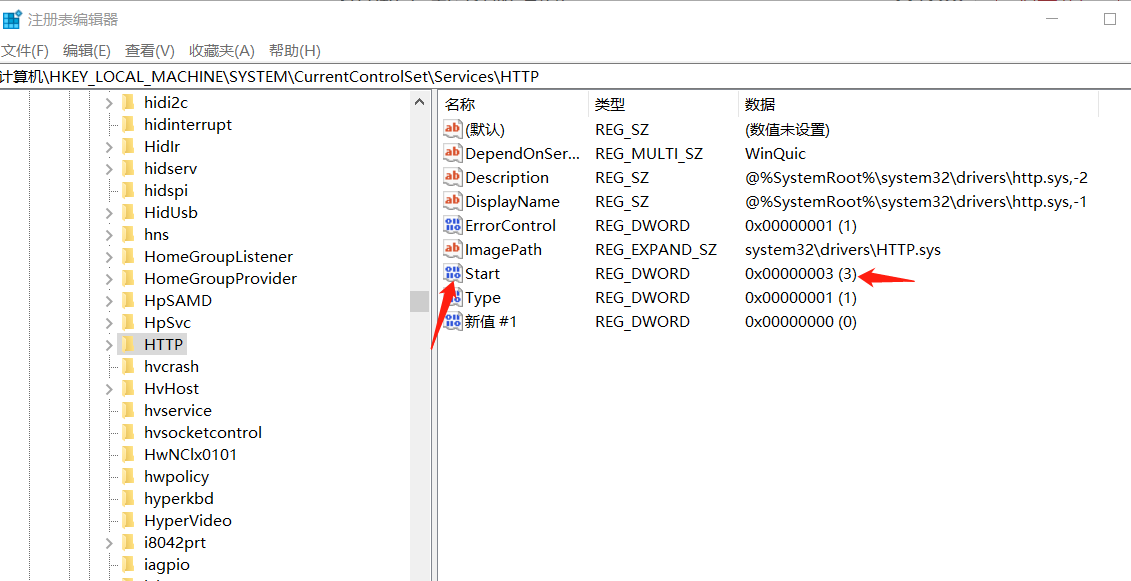
Task: Click the 新值 #1 DWORD icon
Action: coord(452,321)
